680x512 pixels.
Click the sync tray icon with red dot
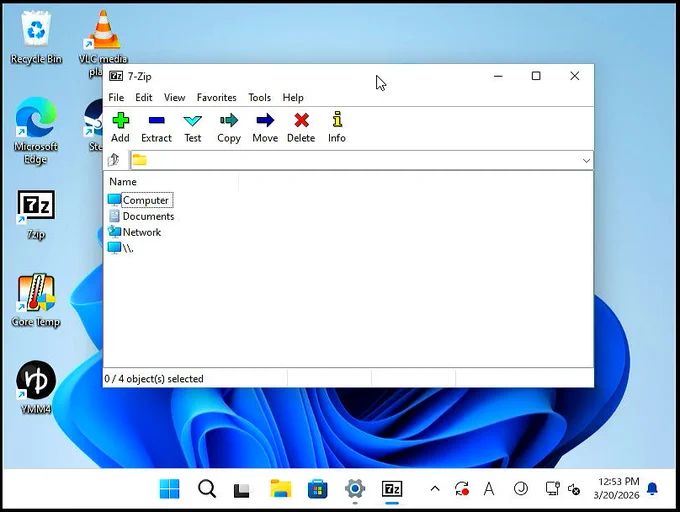point(461,489)
